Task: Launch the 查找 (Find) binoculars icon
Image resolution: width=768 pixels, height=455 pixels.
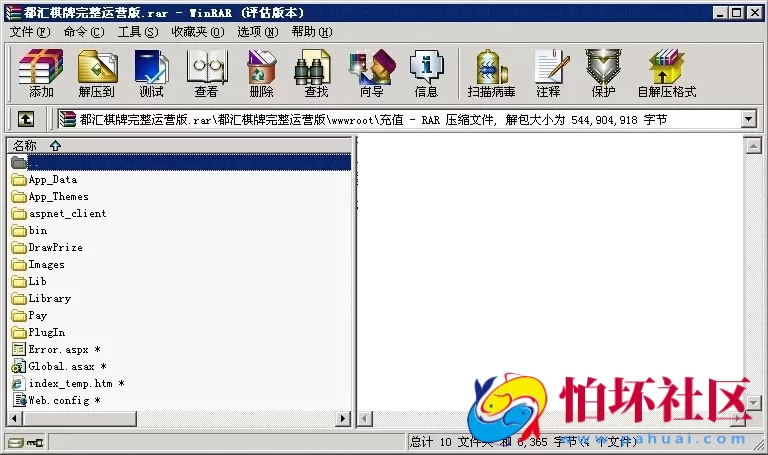Action: click(316, 73)
